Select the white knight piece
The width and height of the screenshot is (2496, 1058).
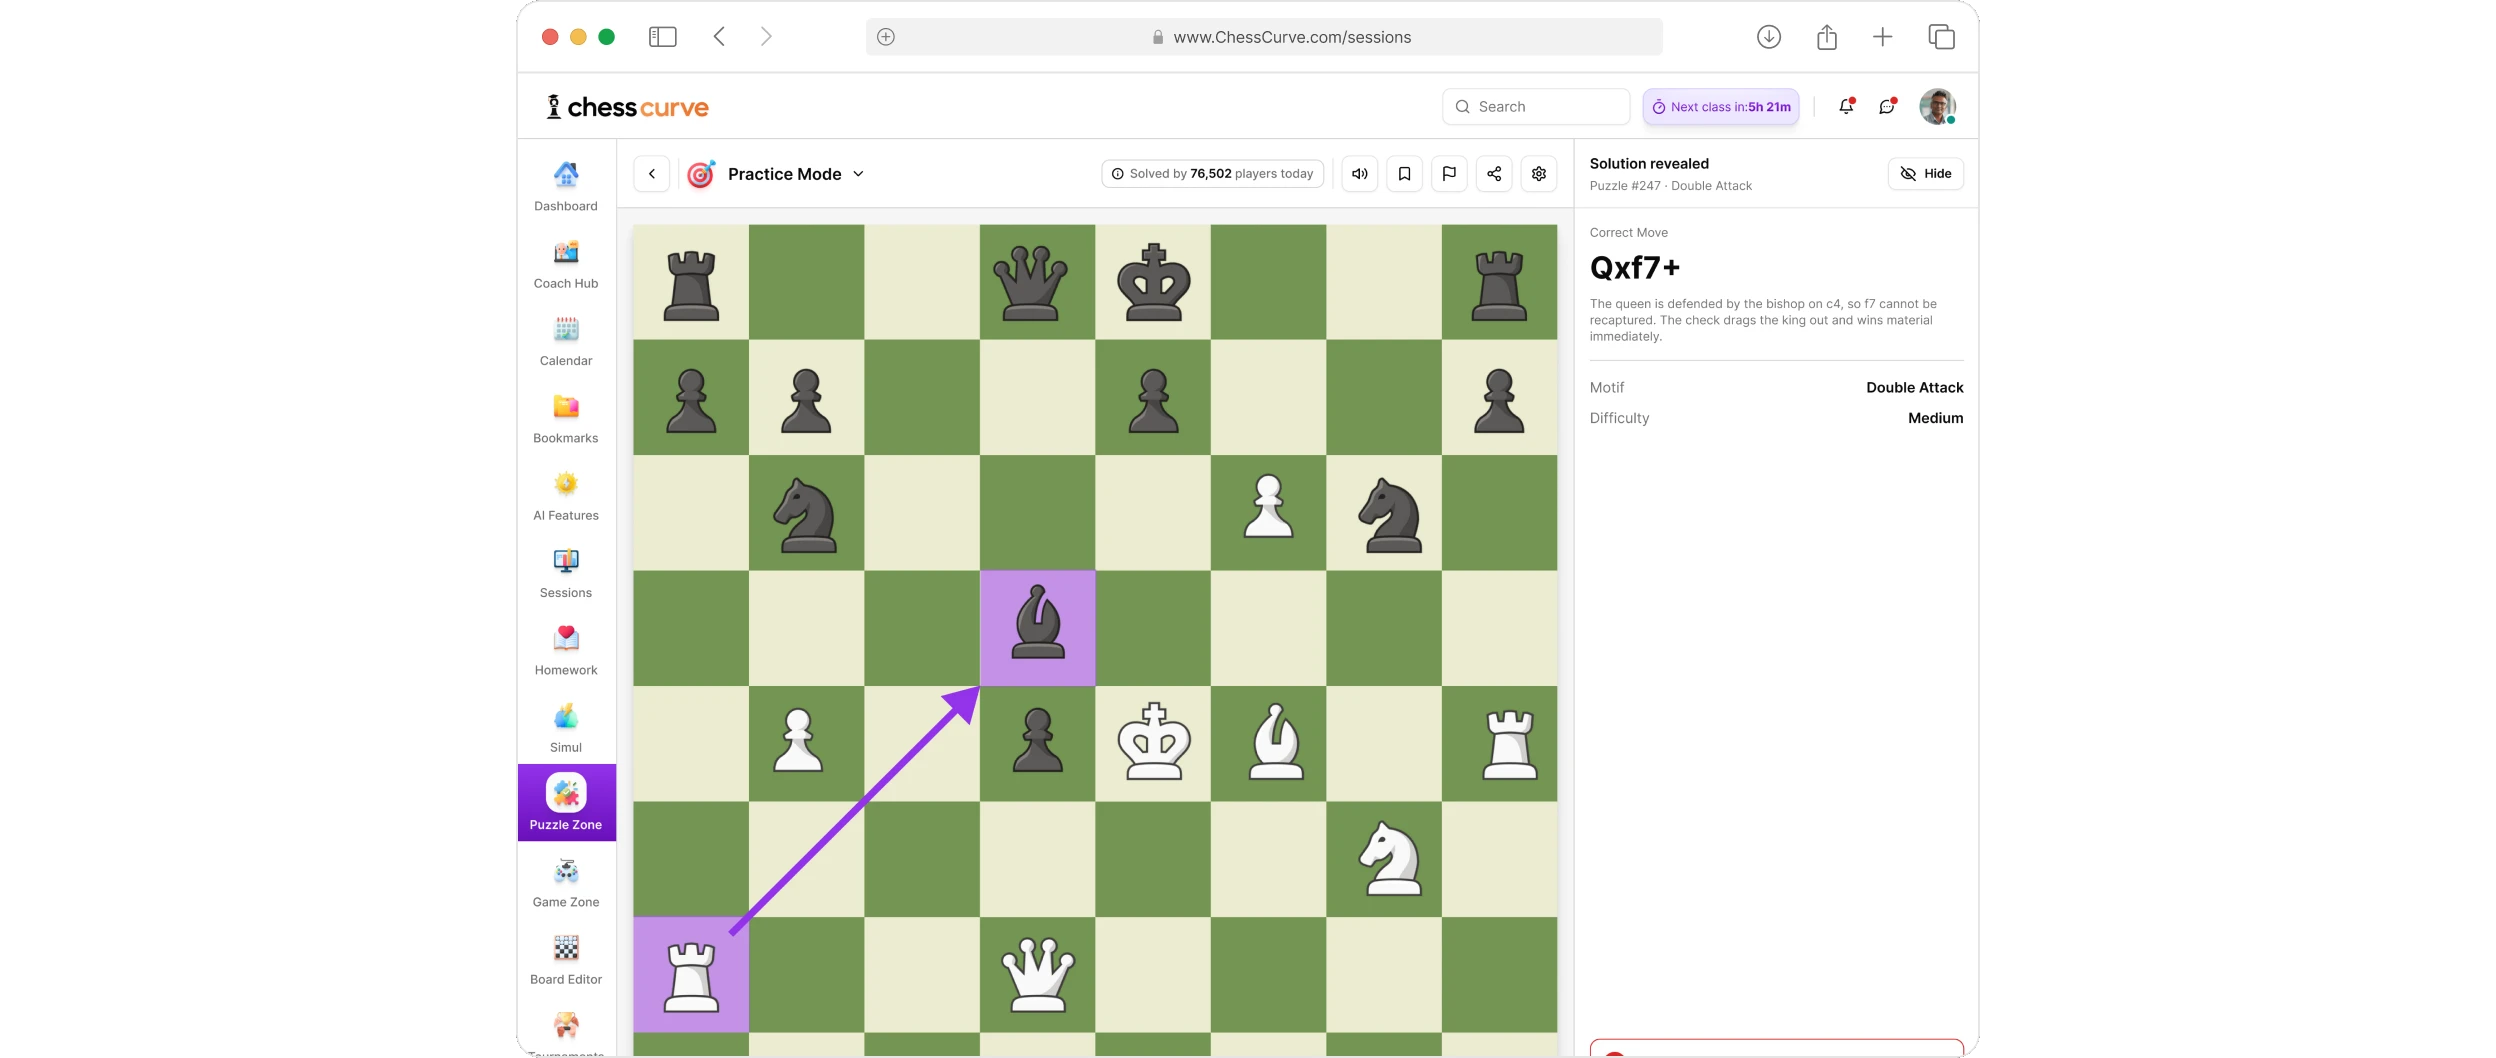(1389, 858)
